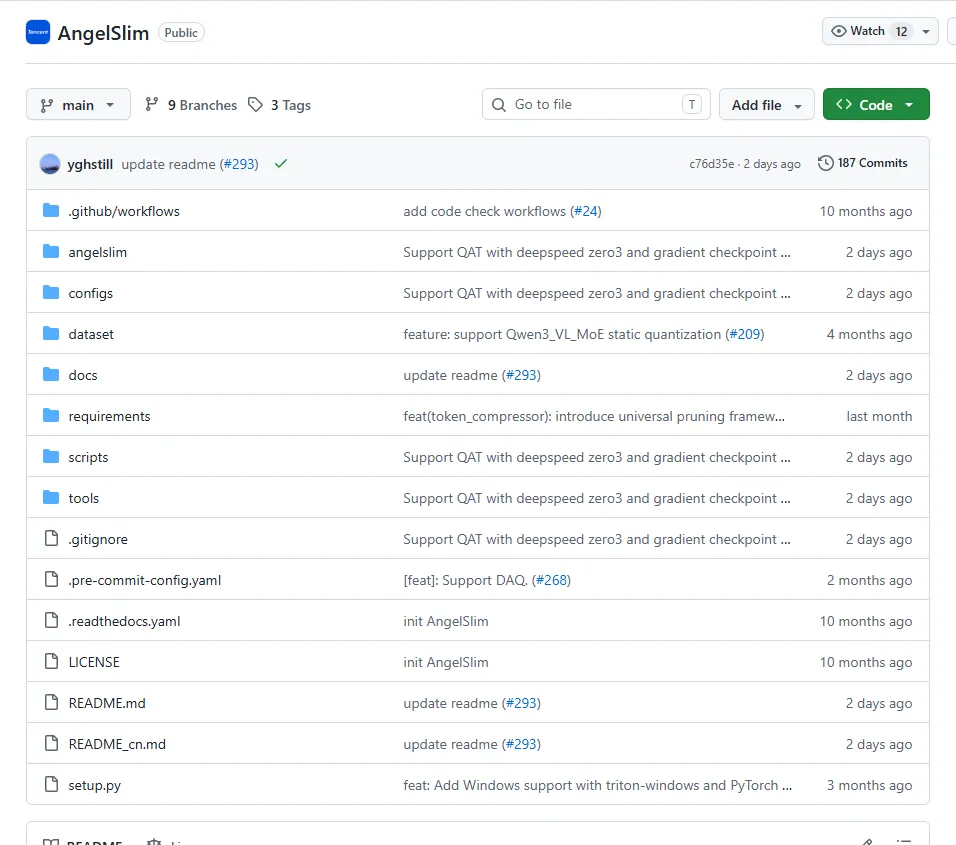Expand the Watch notifications dropdown arrow

[926, 31]
